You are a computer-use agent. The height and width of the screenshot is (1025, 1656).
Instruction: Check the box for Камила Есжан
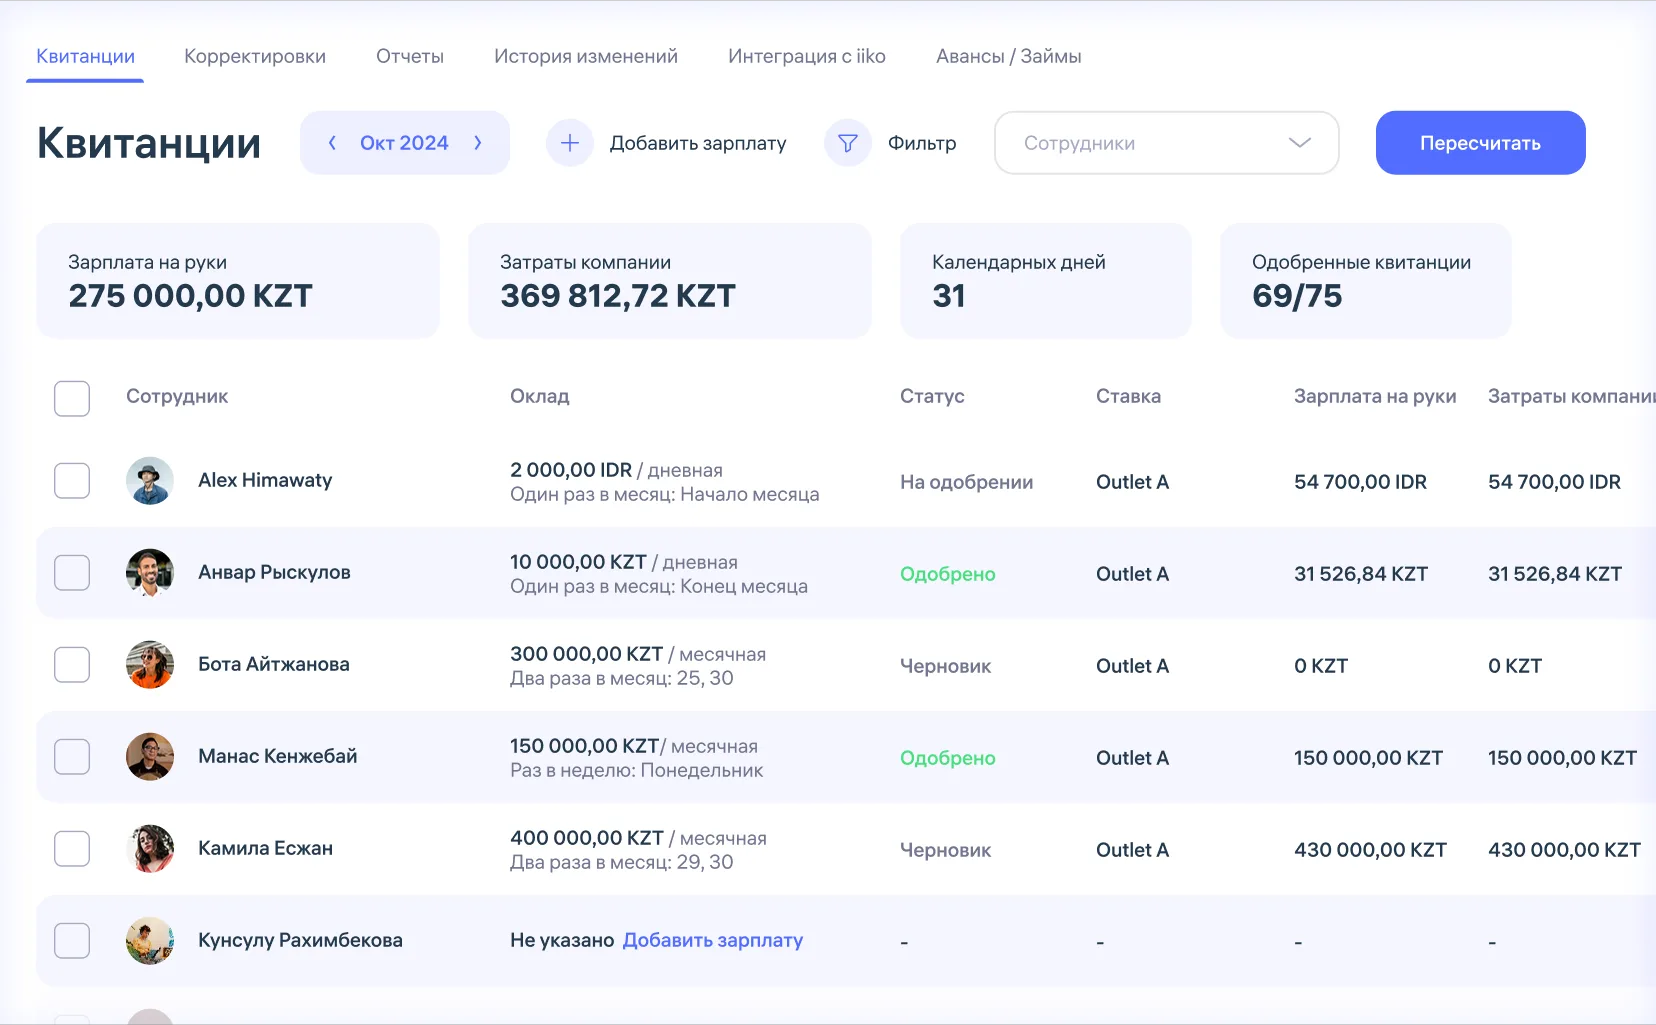point(72,849)
